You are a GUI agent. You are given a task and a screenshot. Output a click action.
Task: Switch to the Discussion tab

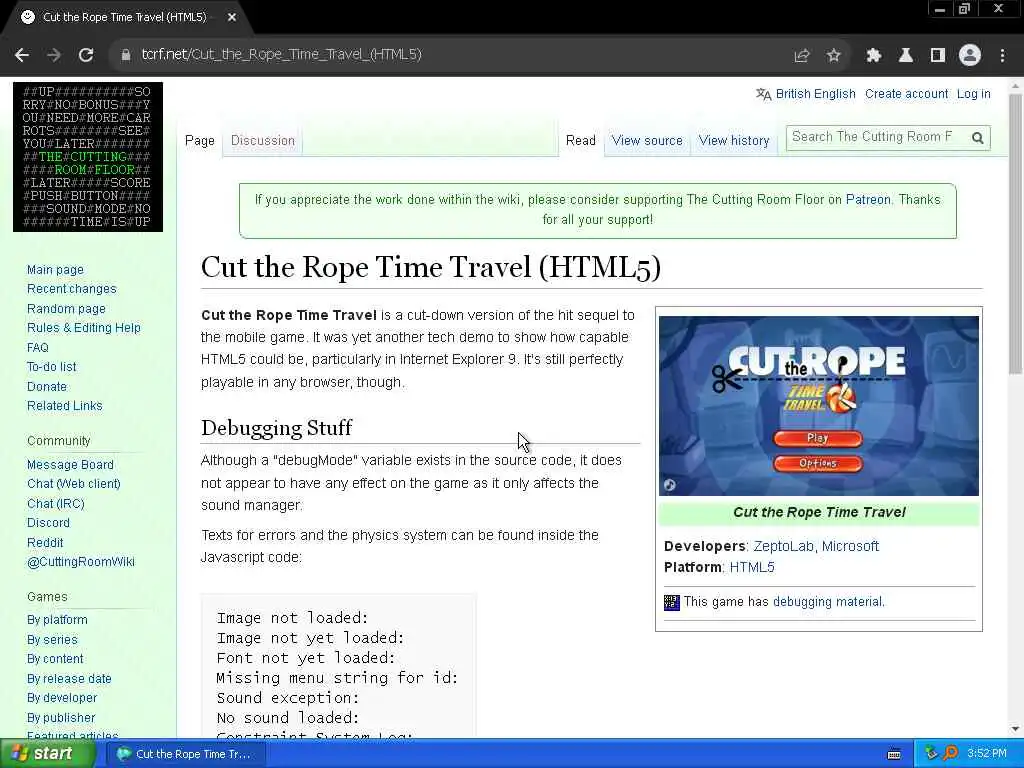click(263, 140)
